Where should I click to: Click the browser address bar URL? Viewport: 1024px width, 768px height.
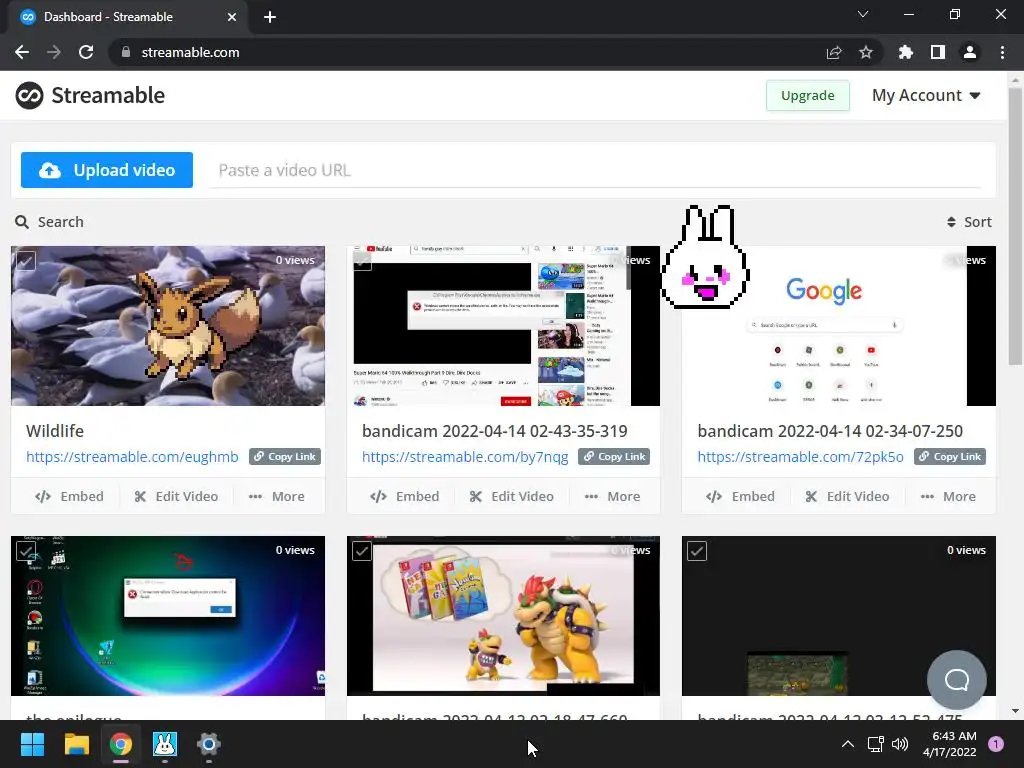click(x=191, y=52)
